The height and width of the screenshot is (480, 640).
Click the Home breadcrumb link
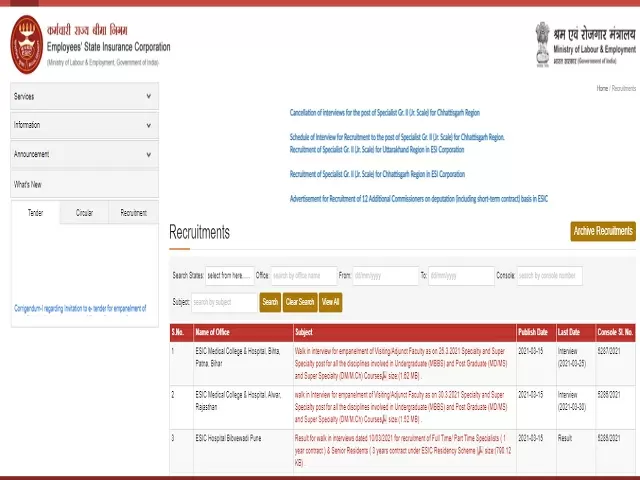[x=602, y=89]
